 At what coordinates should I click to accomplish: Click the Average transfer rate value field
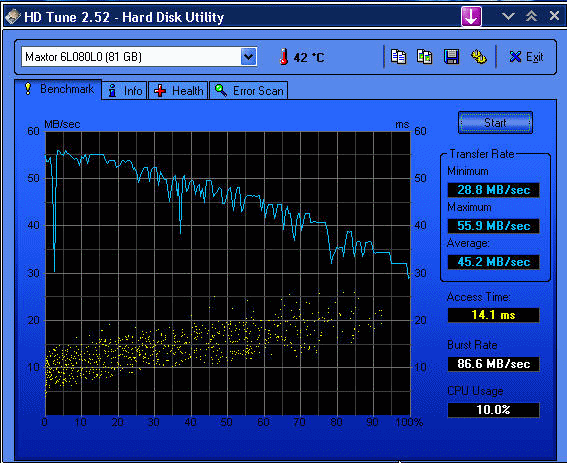click(x=494, y=262)
